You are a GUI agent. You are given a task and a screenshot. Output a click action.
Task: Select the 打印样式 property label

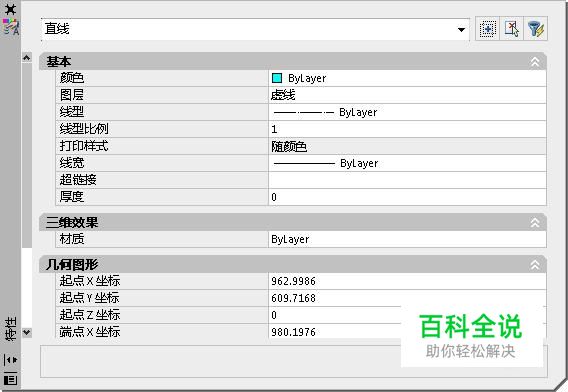(84, 146)
